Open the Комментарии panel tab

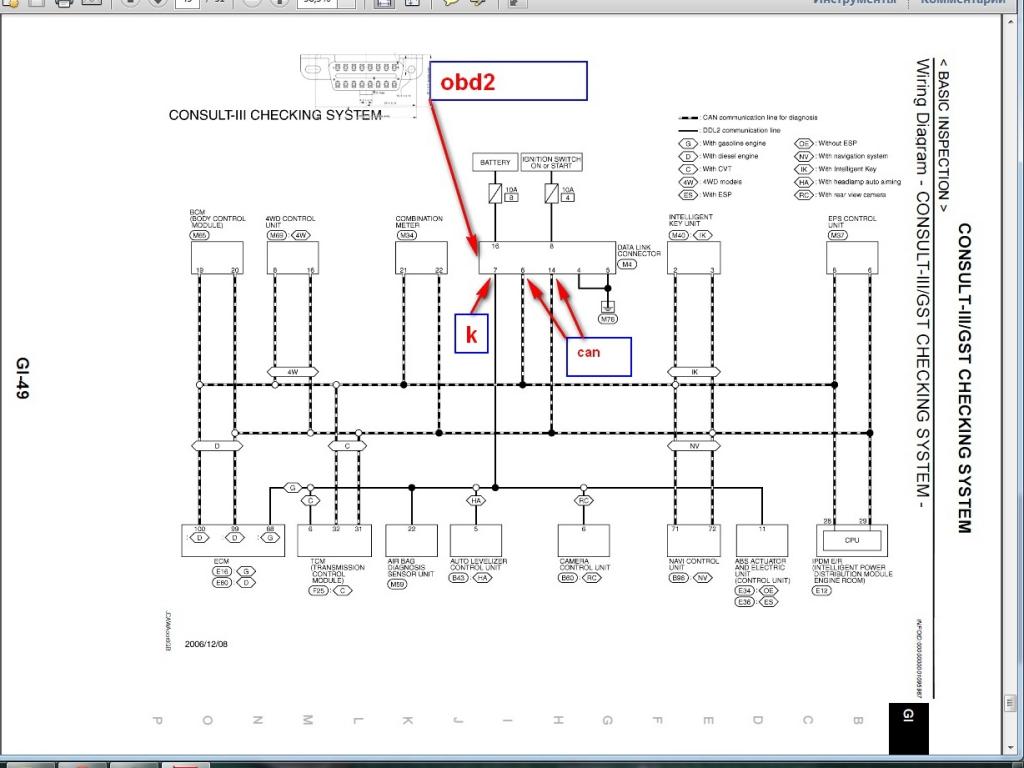tap(962, 3)
